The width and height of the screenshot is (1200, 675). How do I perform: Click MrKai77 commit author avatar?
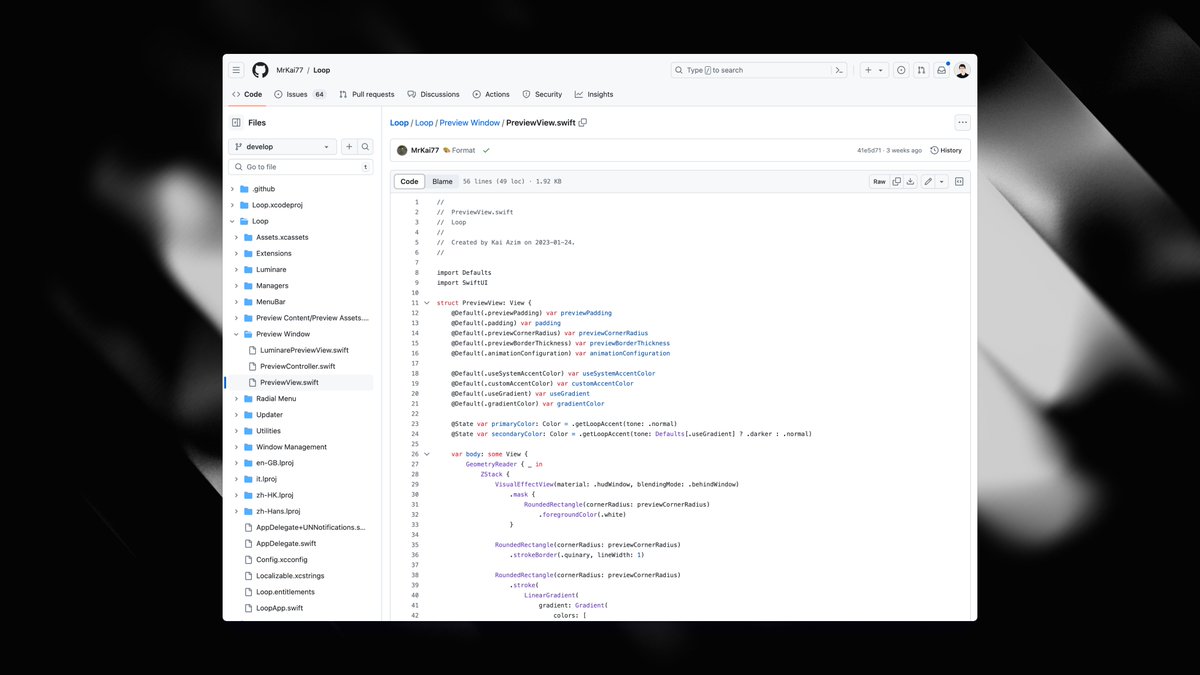[x=402, y=150]
